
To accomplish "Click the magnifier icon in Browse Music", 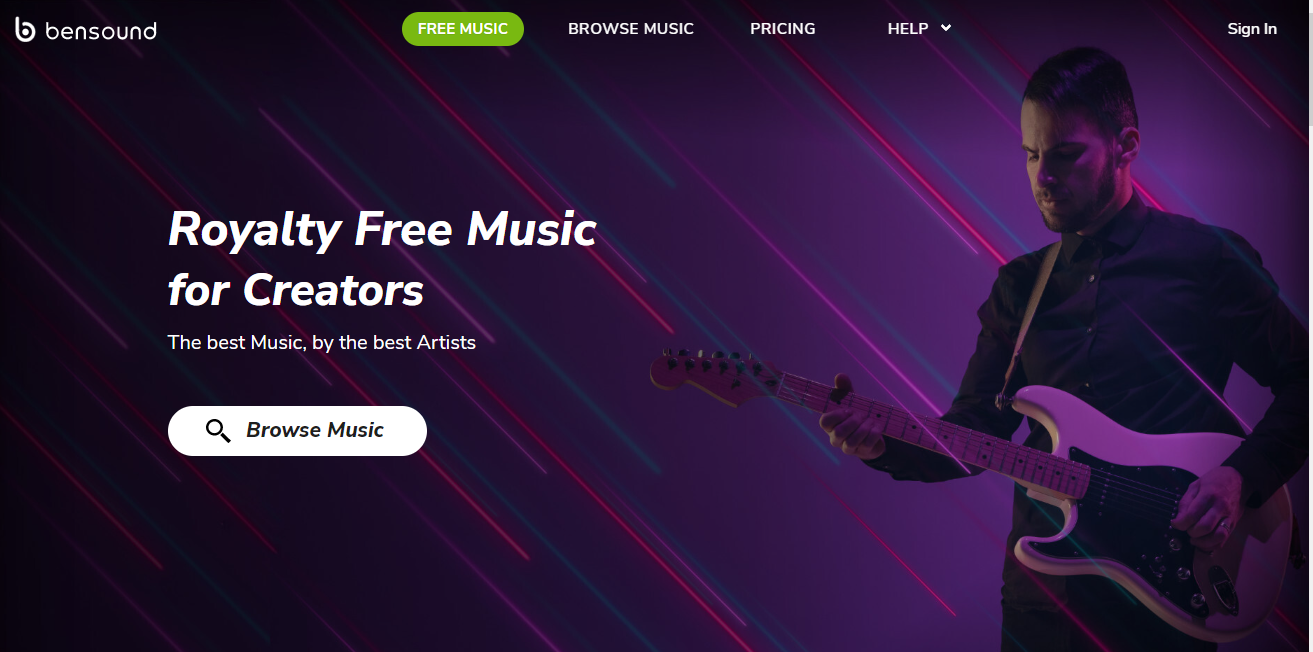I will [x=218, y=431].
